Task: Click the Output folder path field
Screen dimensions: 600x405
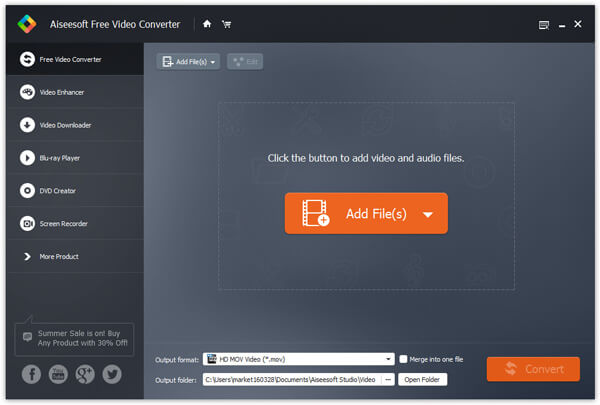Action: [x=289, y=380]
